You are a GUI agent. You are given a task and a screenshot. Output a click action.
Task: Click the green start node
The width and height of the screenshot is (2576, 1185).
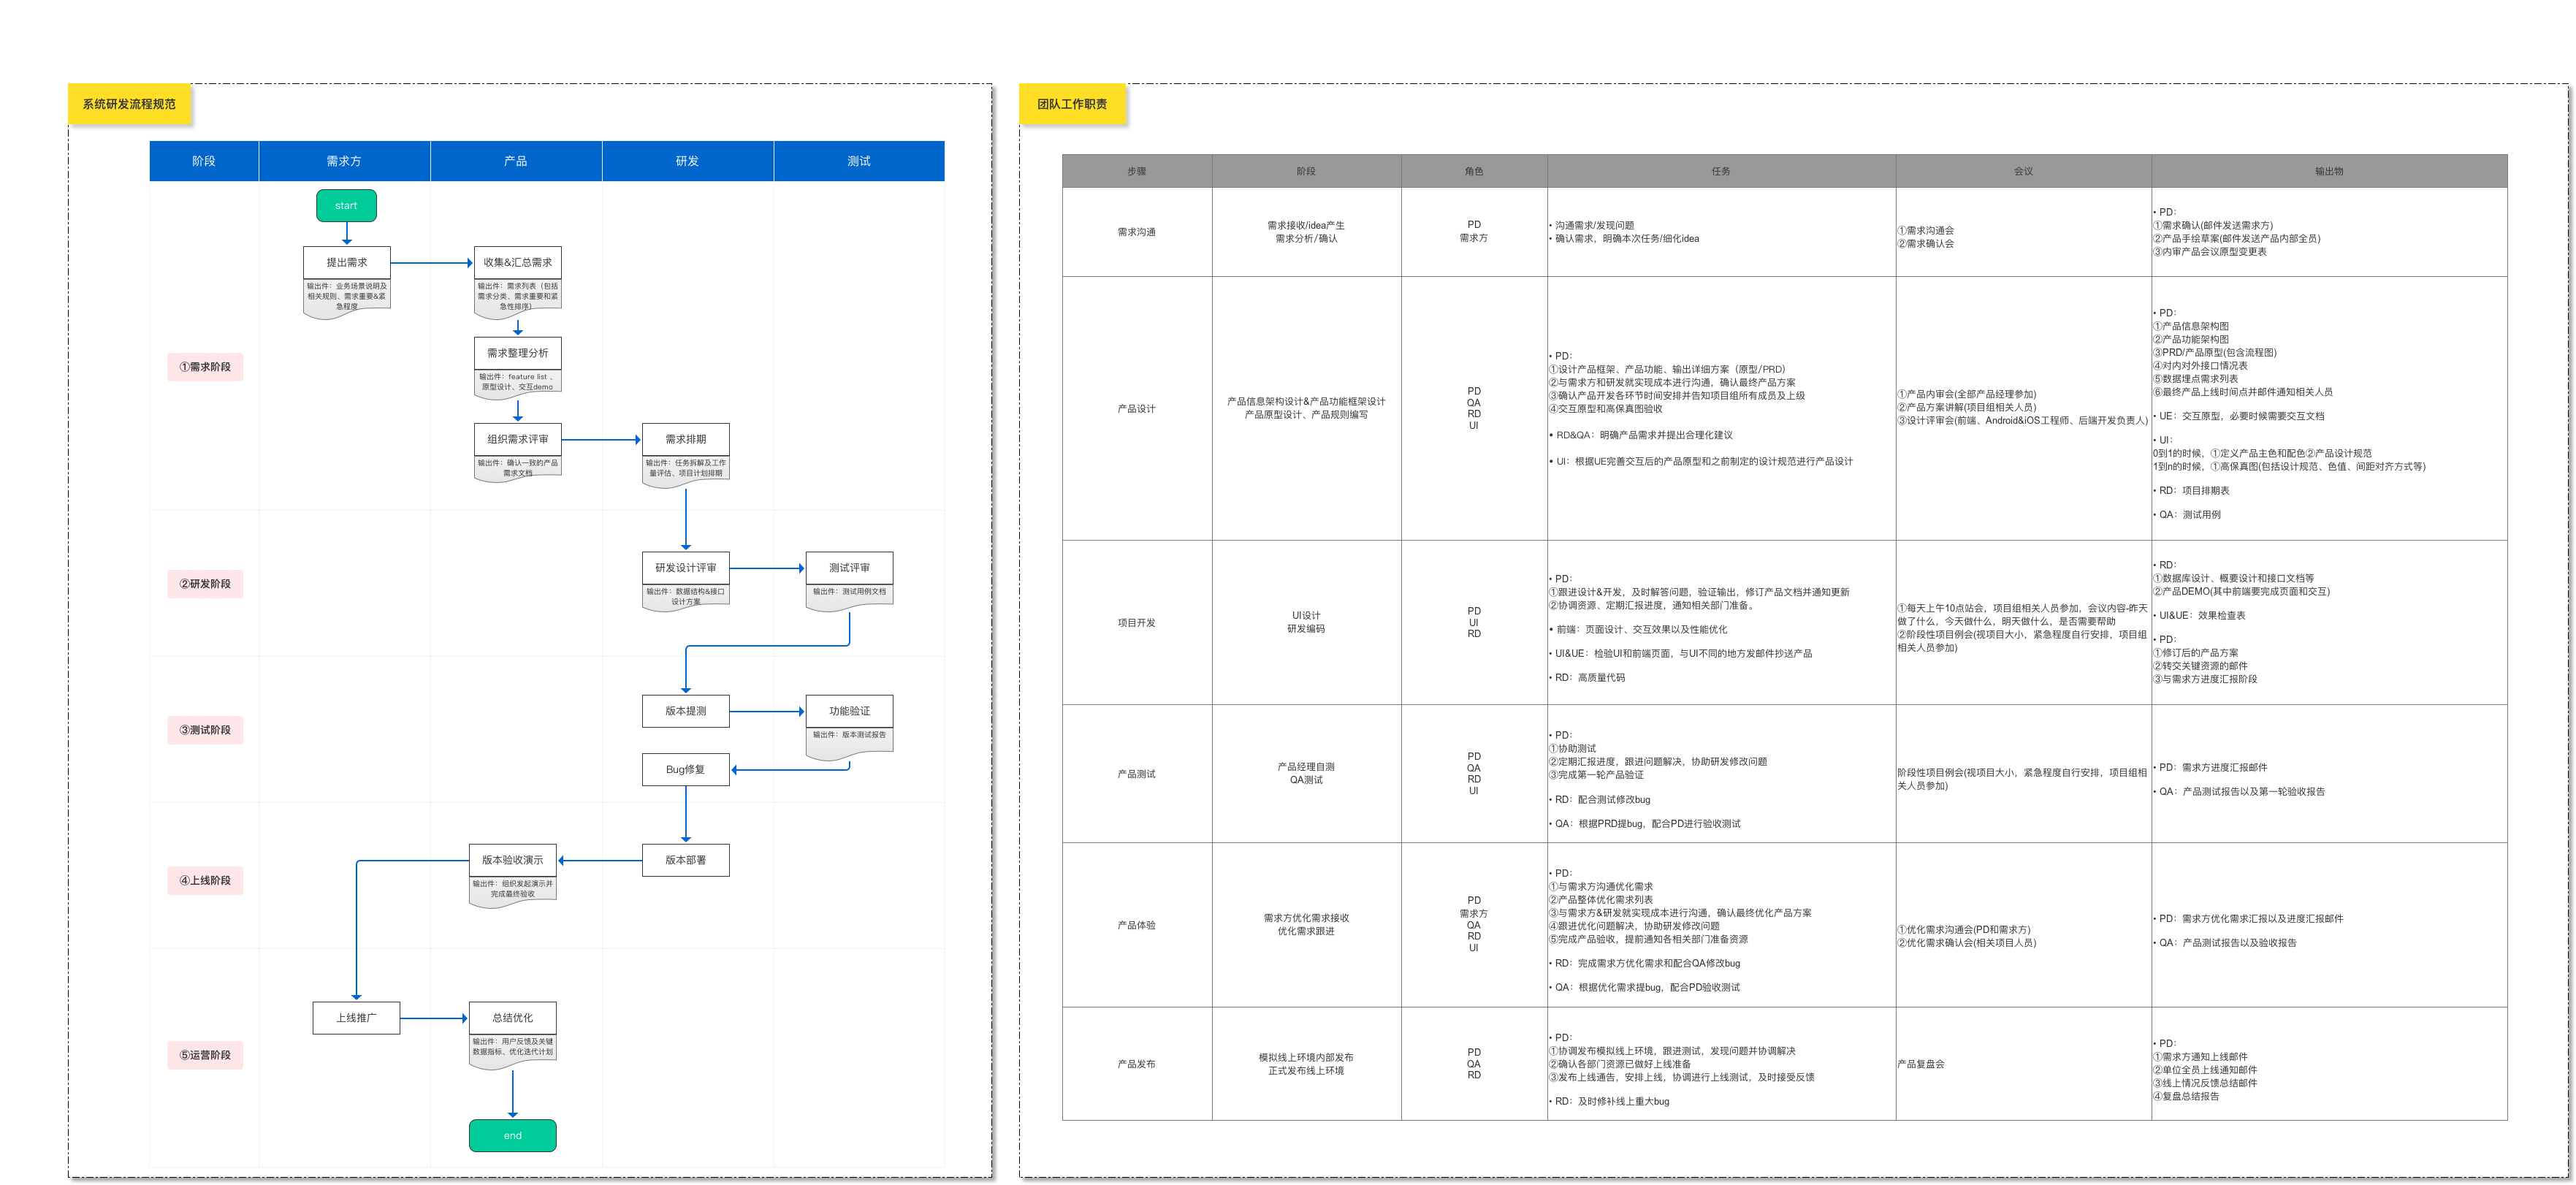click(x=346, y=205)
